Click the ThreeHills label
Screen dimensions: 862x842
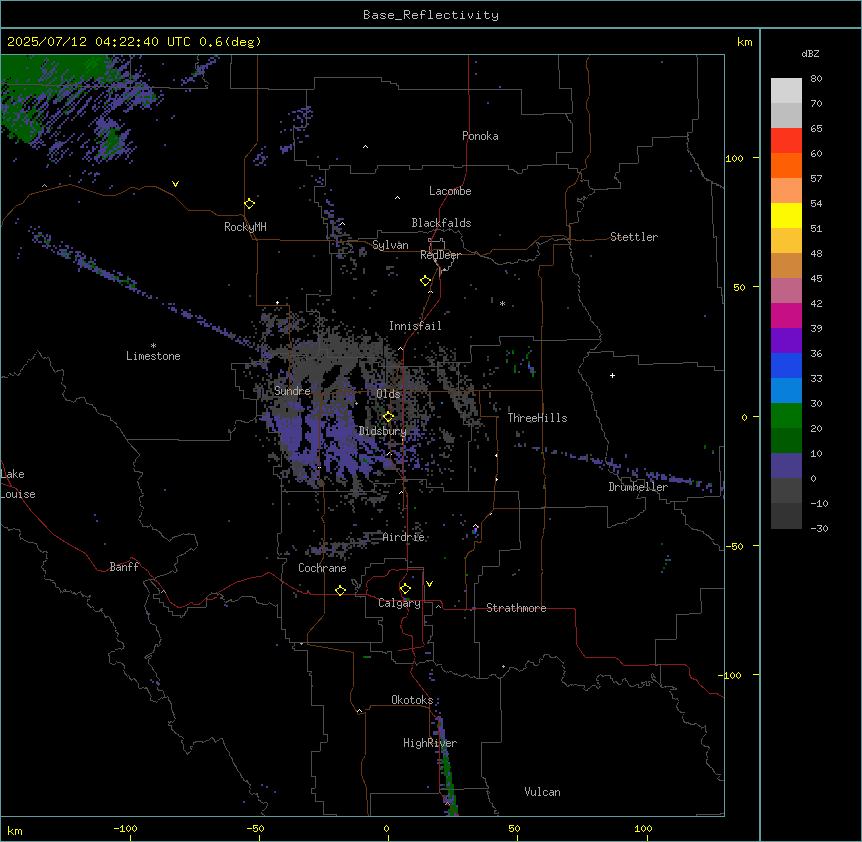[x=537, y=418]
